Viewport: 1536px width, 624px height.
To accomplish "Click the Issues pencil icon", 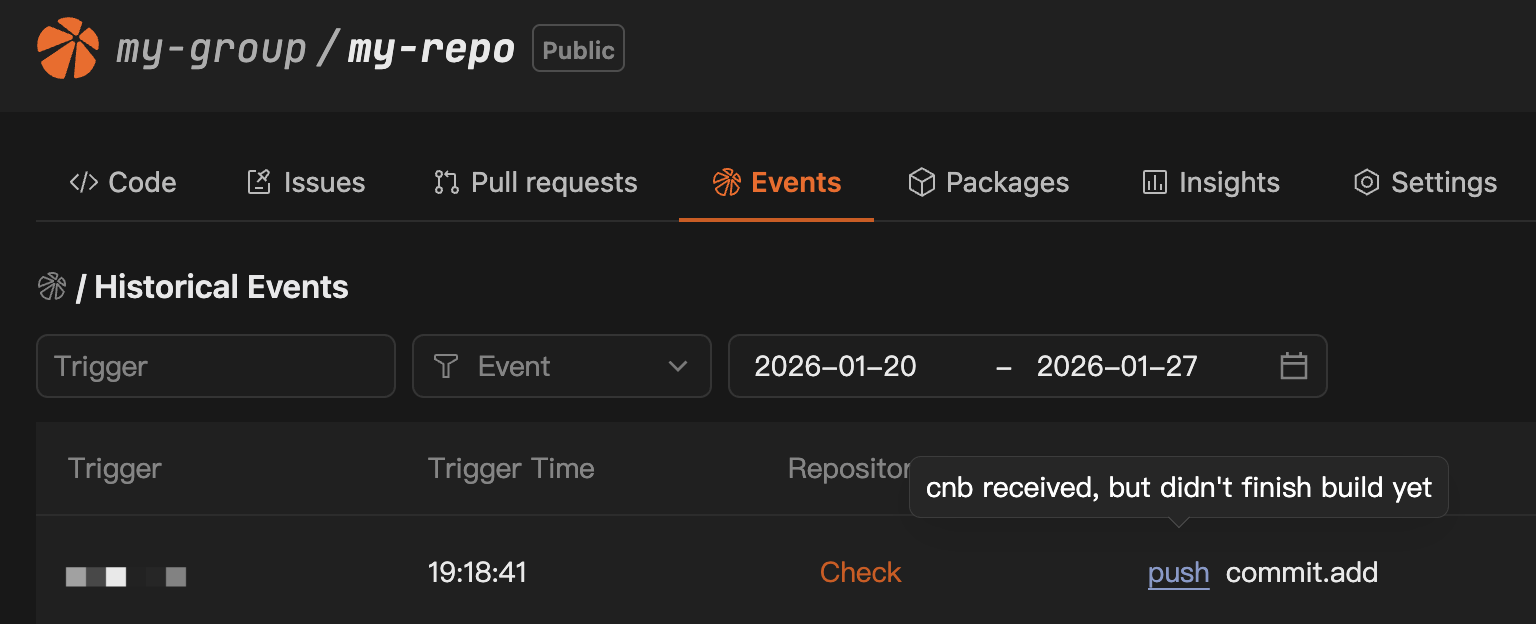I will click(258, 182).
